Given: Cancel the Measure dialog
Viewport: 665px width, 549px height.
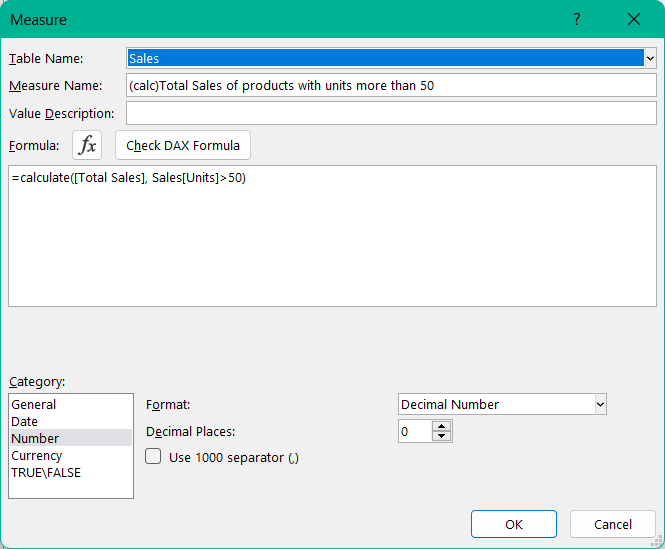Looking at the screenshot, I should pyautogui.click(x=613, y=524).
